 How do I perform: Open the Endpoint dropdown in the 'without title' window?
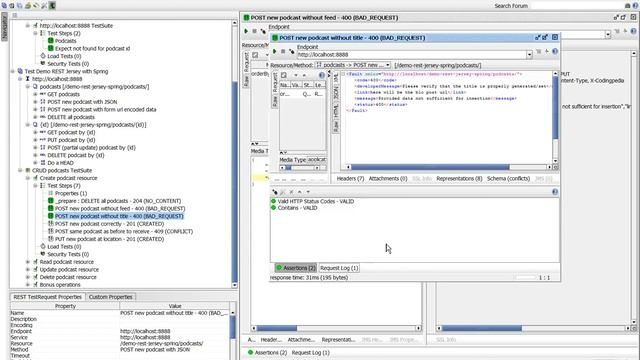coord(529,55)
